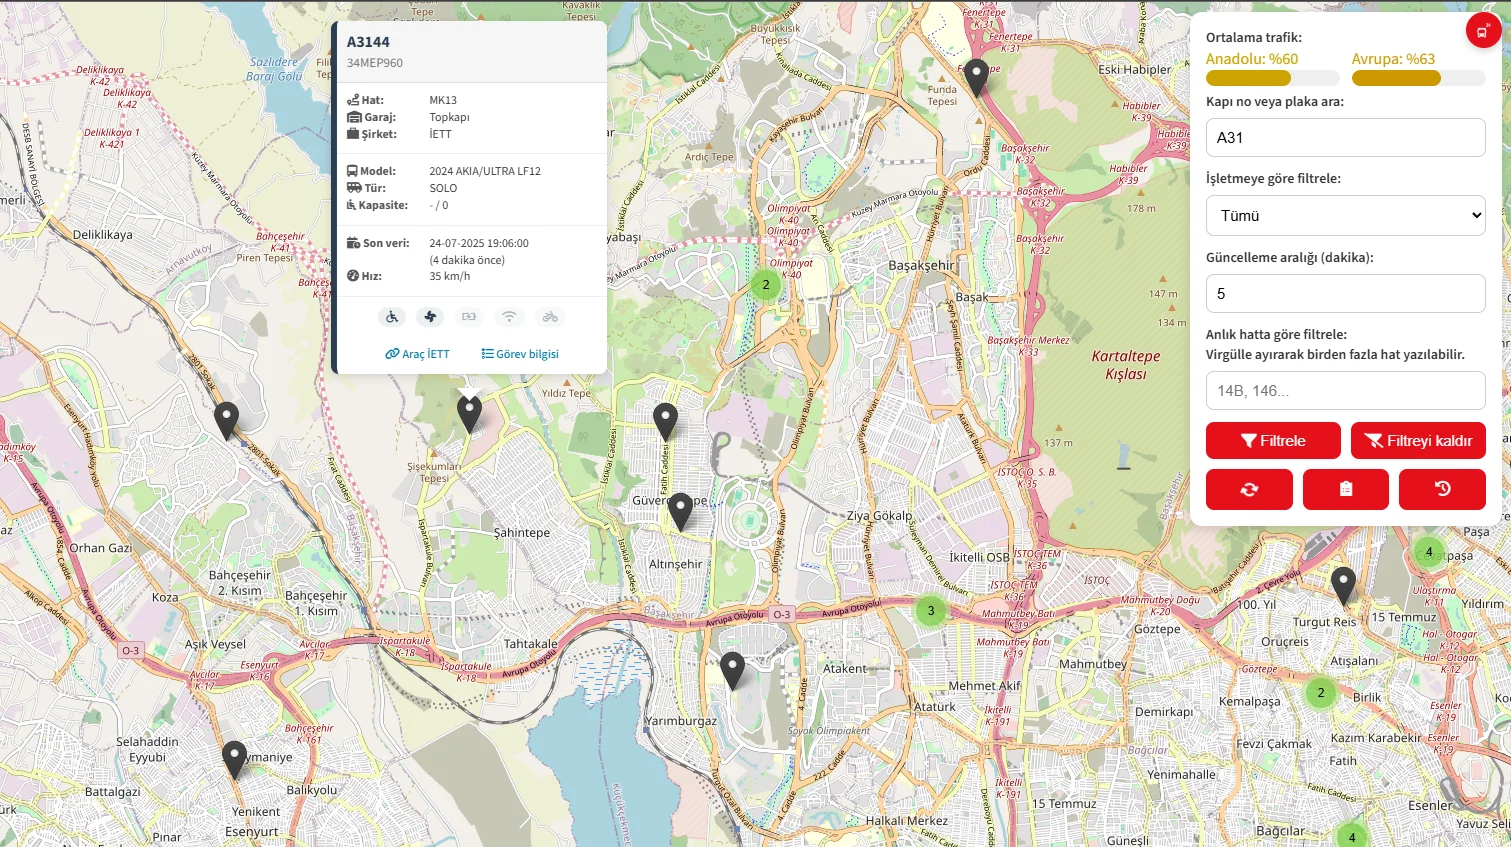Click the bicycle feature icon
Image resolution: width=1511 pixels, height=847 pixels.
click(549, 317)
